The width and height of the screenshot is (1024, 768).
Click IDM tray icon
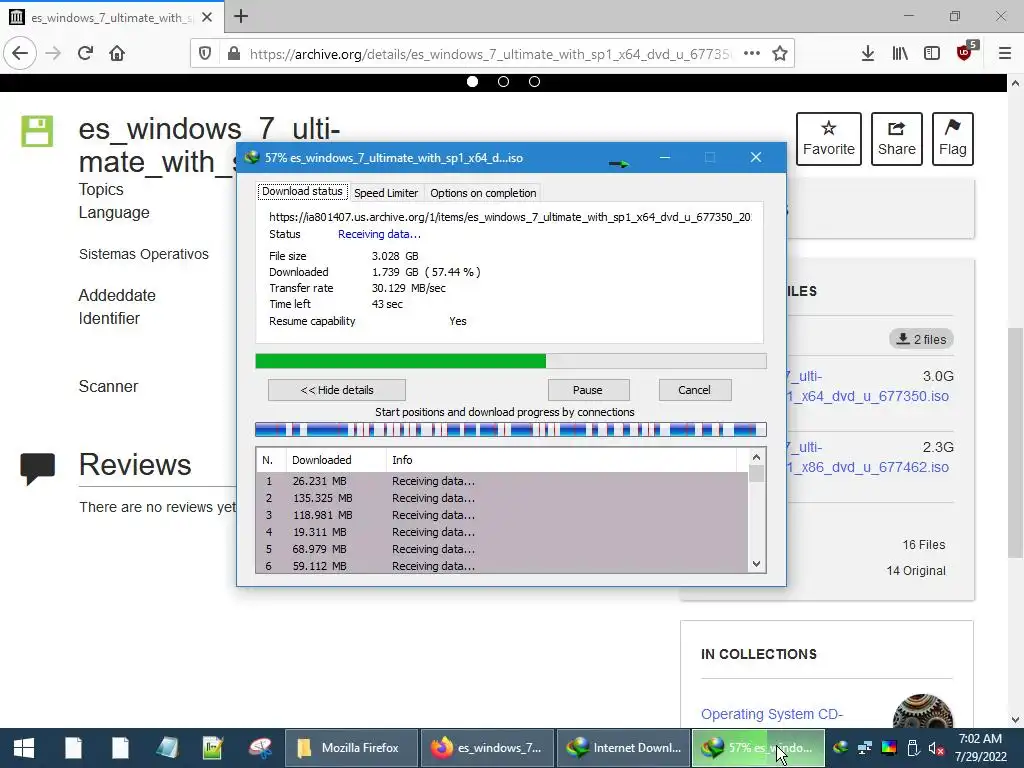coord(840,748)
